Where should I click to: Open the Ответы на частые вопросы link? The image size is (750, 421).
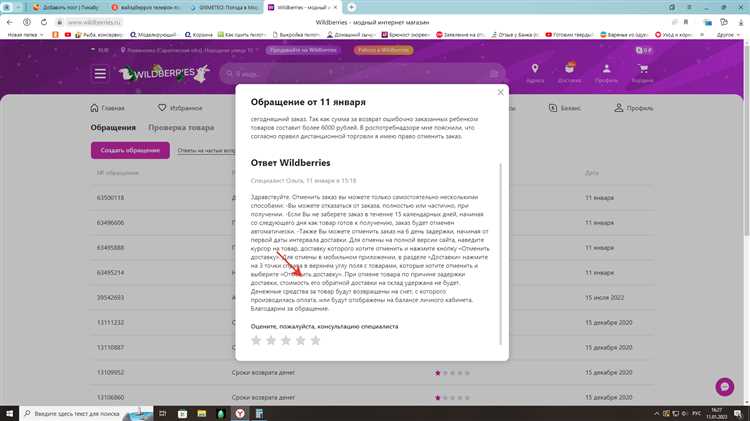(x=206, y=150)
